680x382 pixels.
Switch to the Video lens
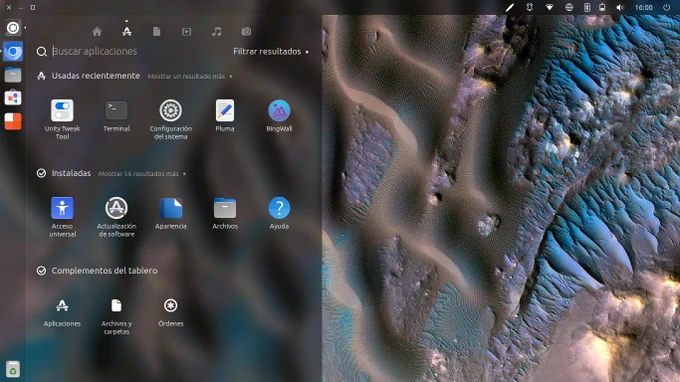point(186,32)
